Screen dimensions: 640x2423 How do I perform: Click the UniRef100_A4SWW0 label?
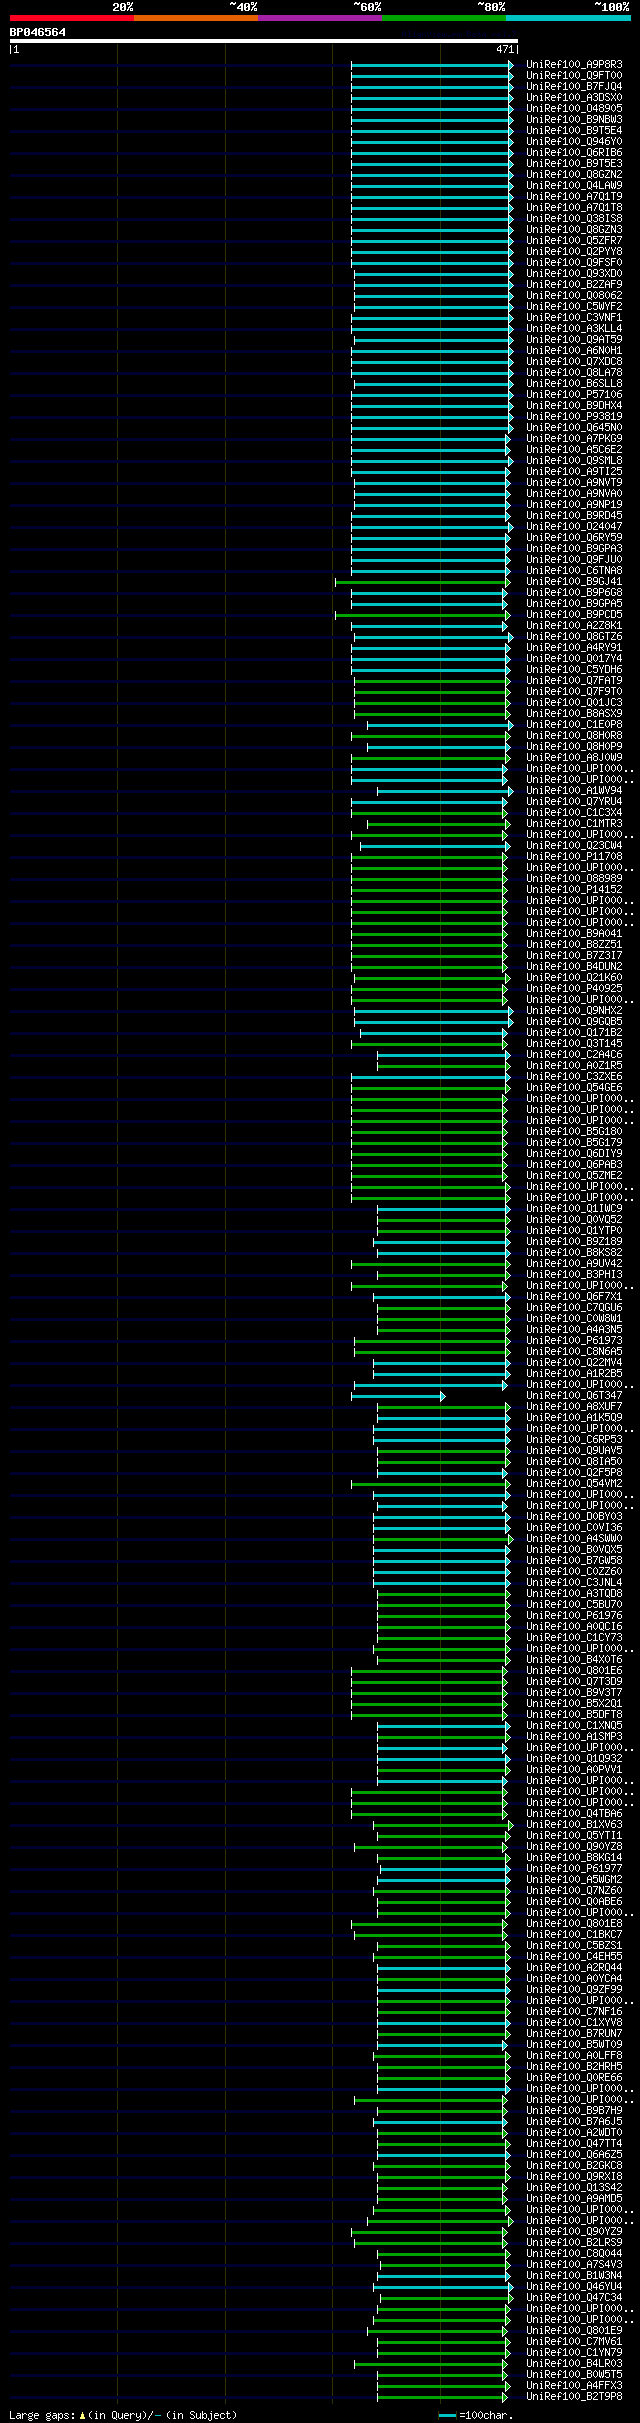(x=574, y=1539)
